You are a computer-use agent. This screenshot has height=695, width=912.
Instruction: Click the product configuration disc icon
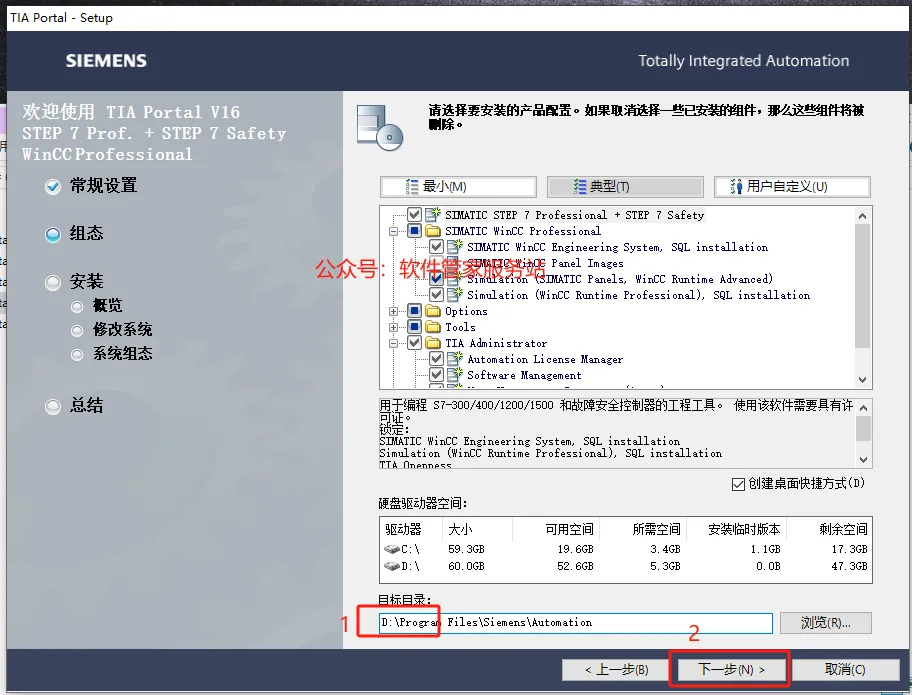click(380, 127)
